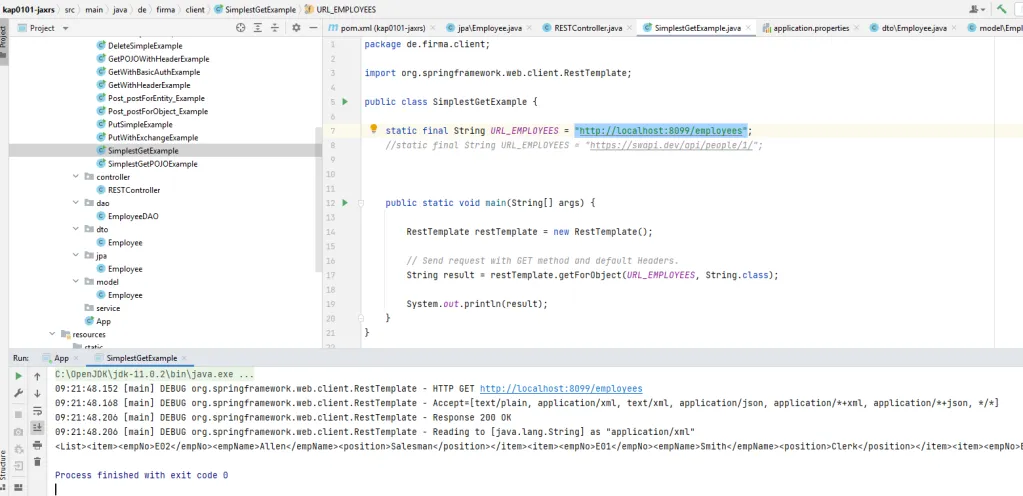1023x496 pixels.
Task: Open the localhost:8099/employees link in console
Action: click(561, 388)
